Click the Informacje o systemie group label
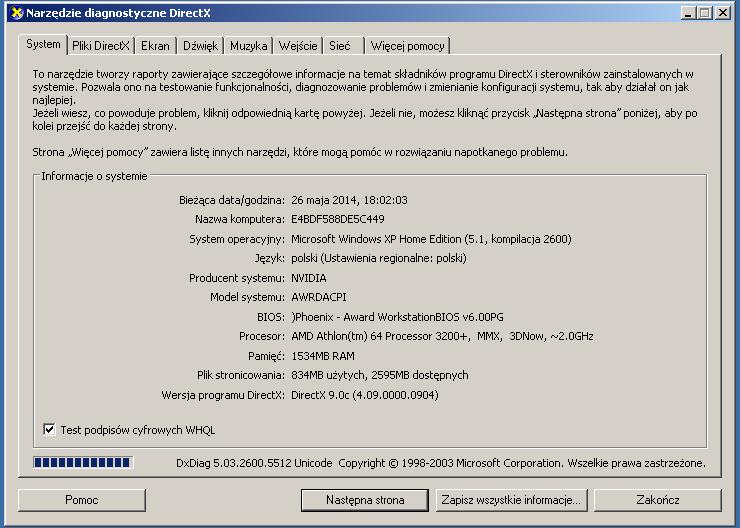740x528 pixels. (x=94, y=176)
